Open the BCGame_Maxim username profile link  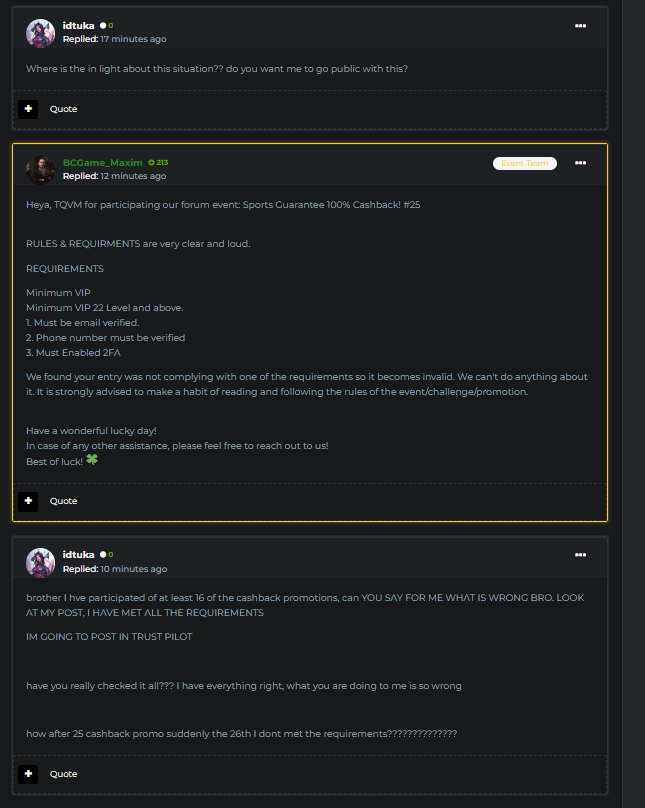coord(102,162)
